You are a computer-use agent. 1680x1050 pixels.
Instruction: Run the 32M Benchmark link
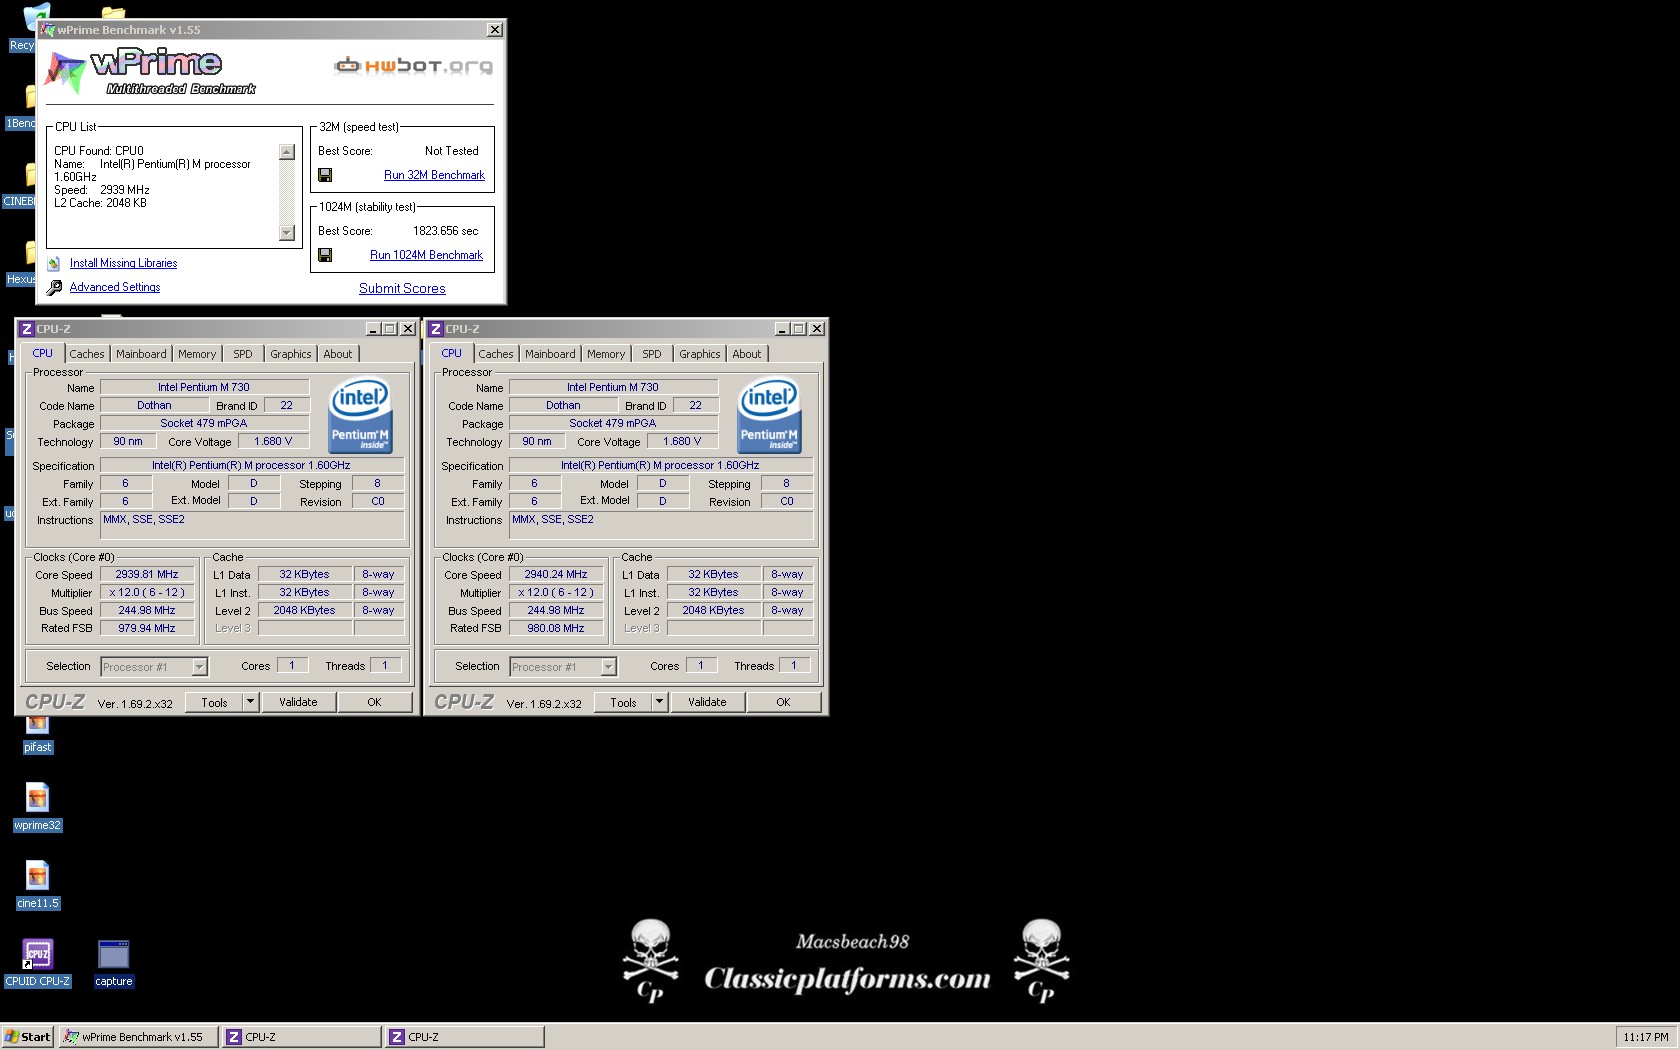click(x=434, y=175)
